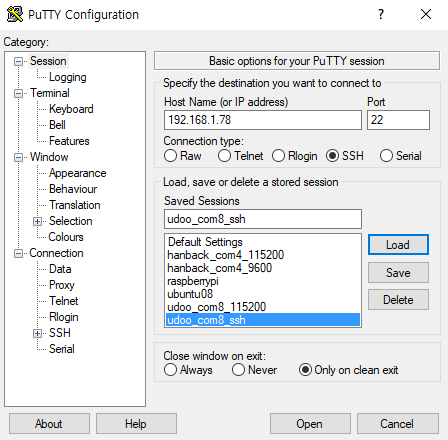This screenshot has height=440, width=448.
Task: Select udoo_com8_ssh in sessions list
Action: pyautogui.click(x=263, y=320)
